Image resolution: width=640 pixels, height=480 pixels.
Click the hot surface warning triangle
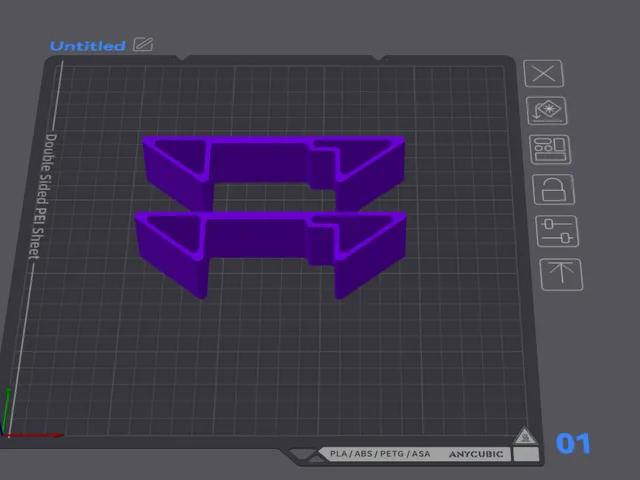tap(525, 436)
